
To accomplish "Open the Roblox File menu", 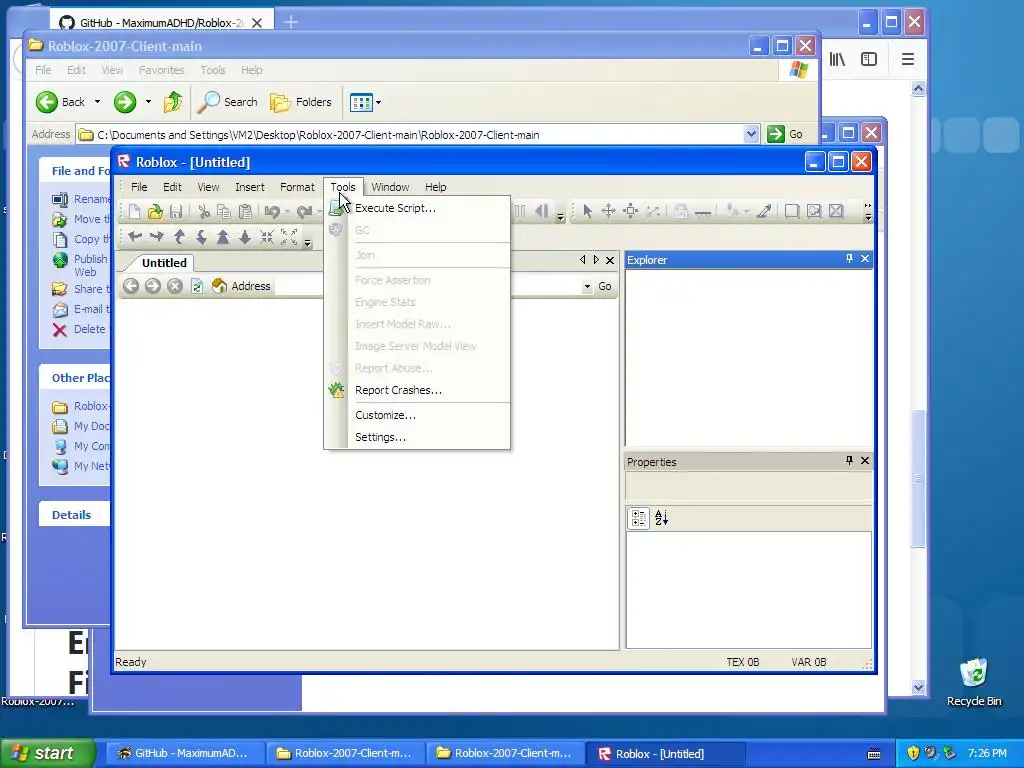I will [139, 187].
